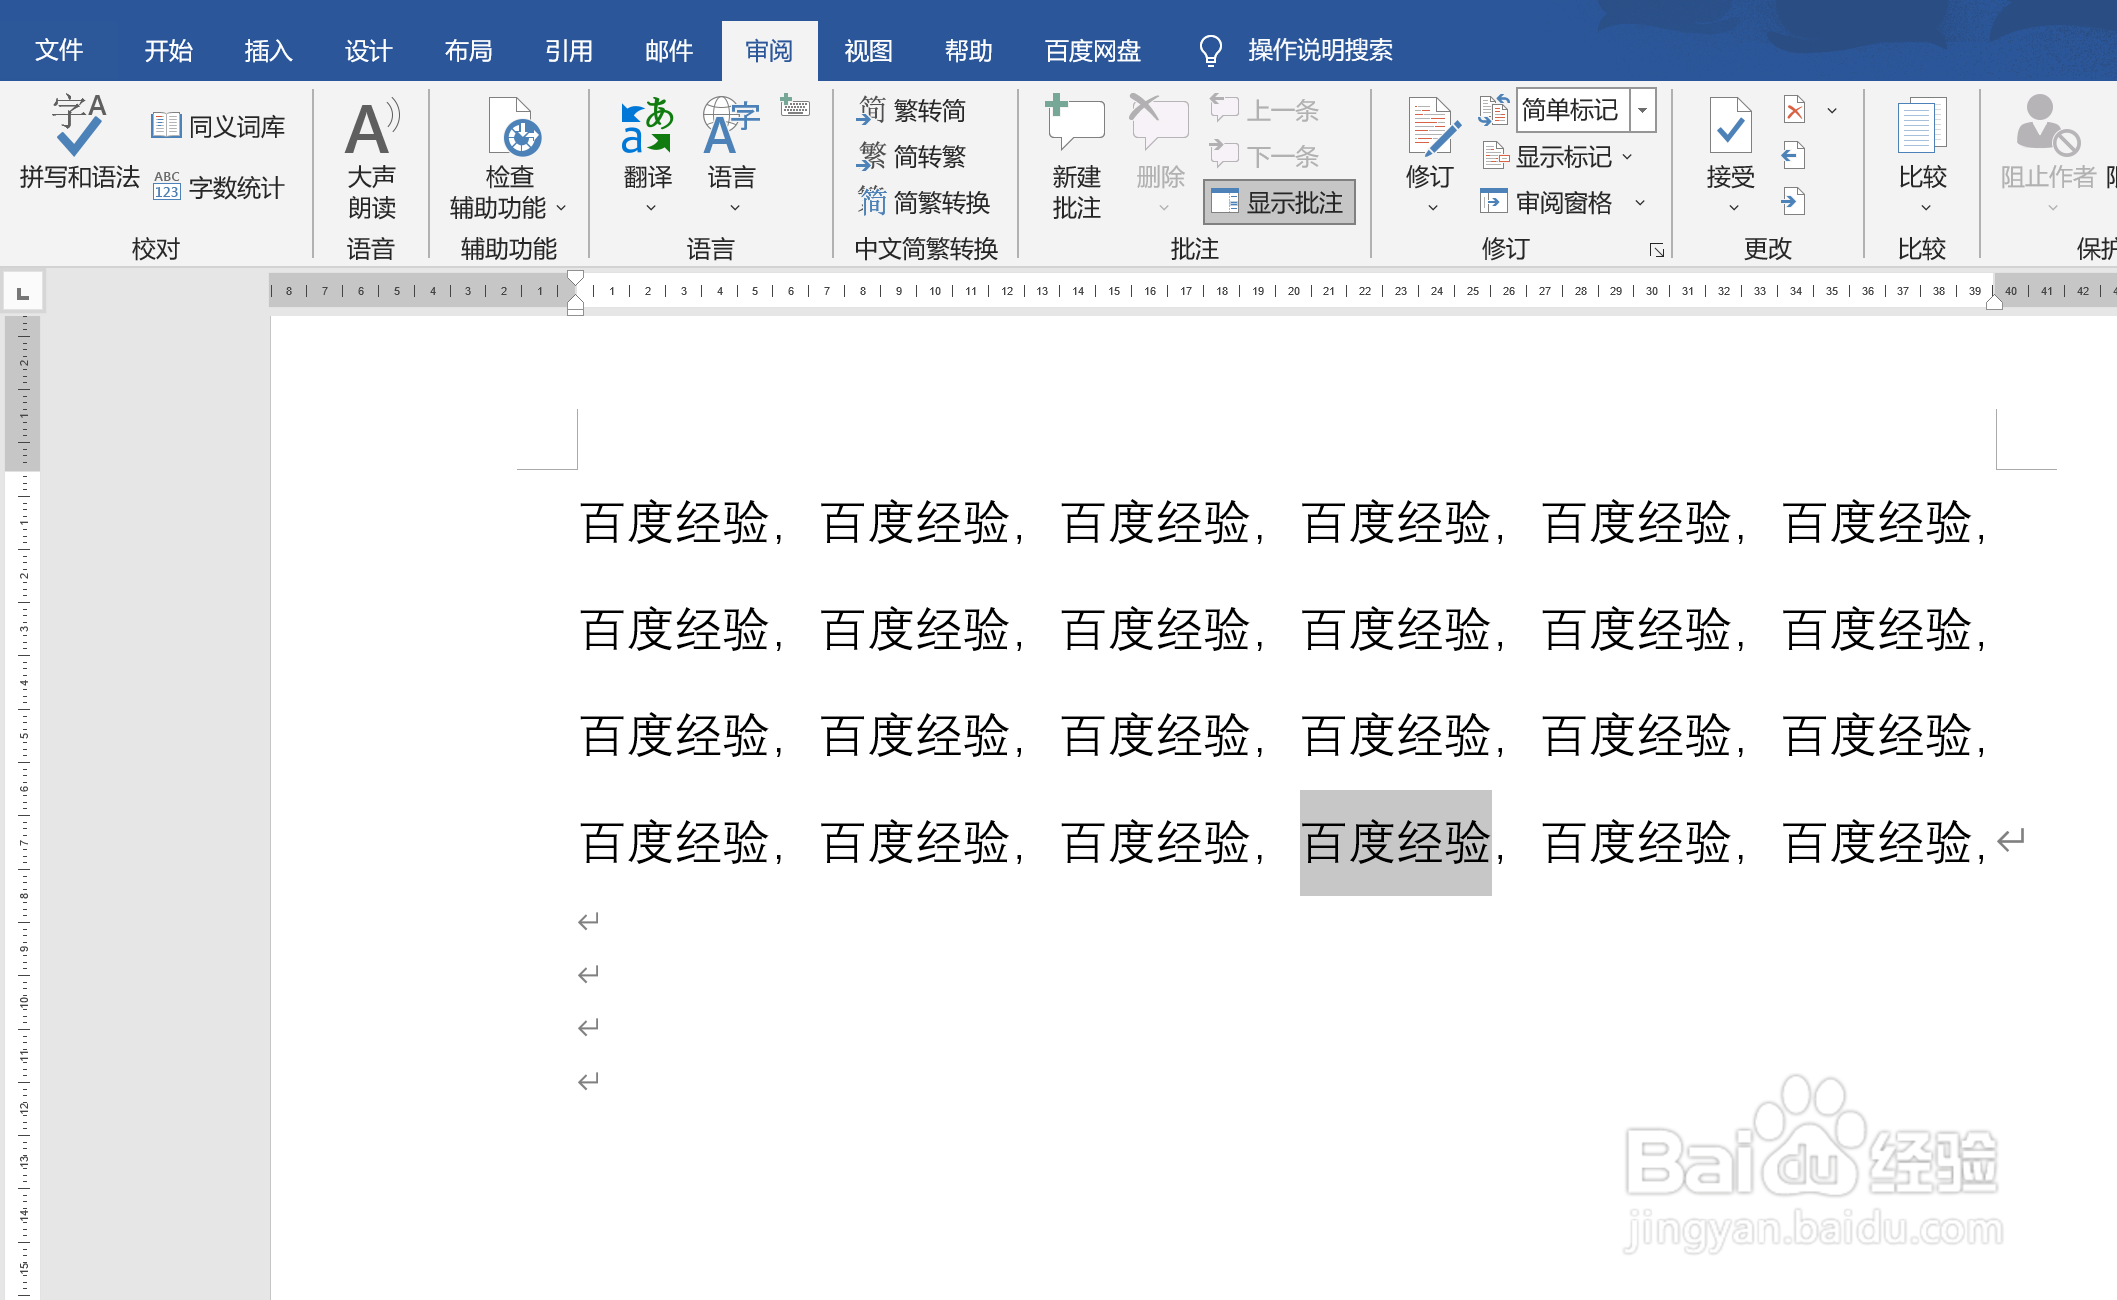Convert text with 繁转简
This screenshot has width=2117, height=1300.
coord(911,110)
